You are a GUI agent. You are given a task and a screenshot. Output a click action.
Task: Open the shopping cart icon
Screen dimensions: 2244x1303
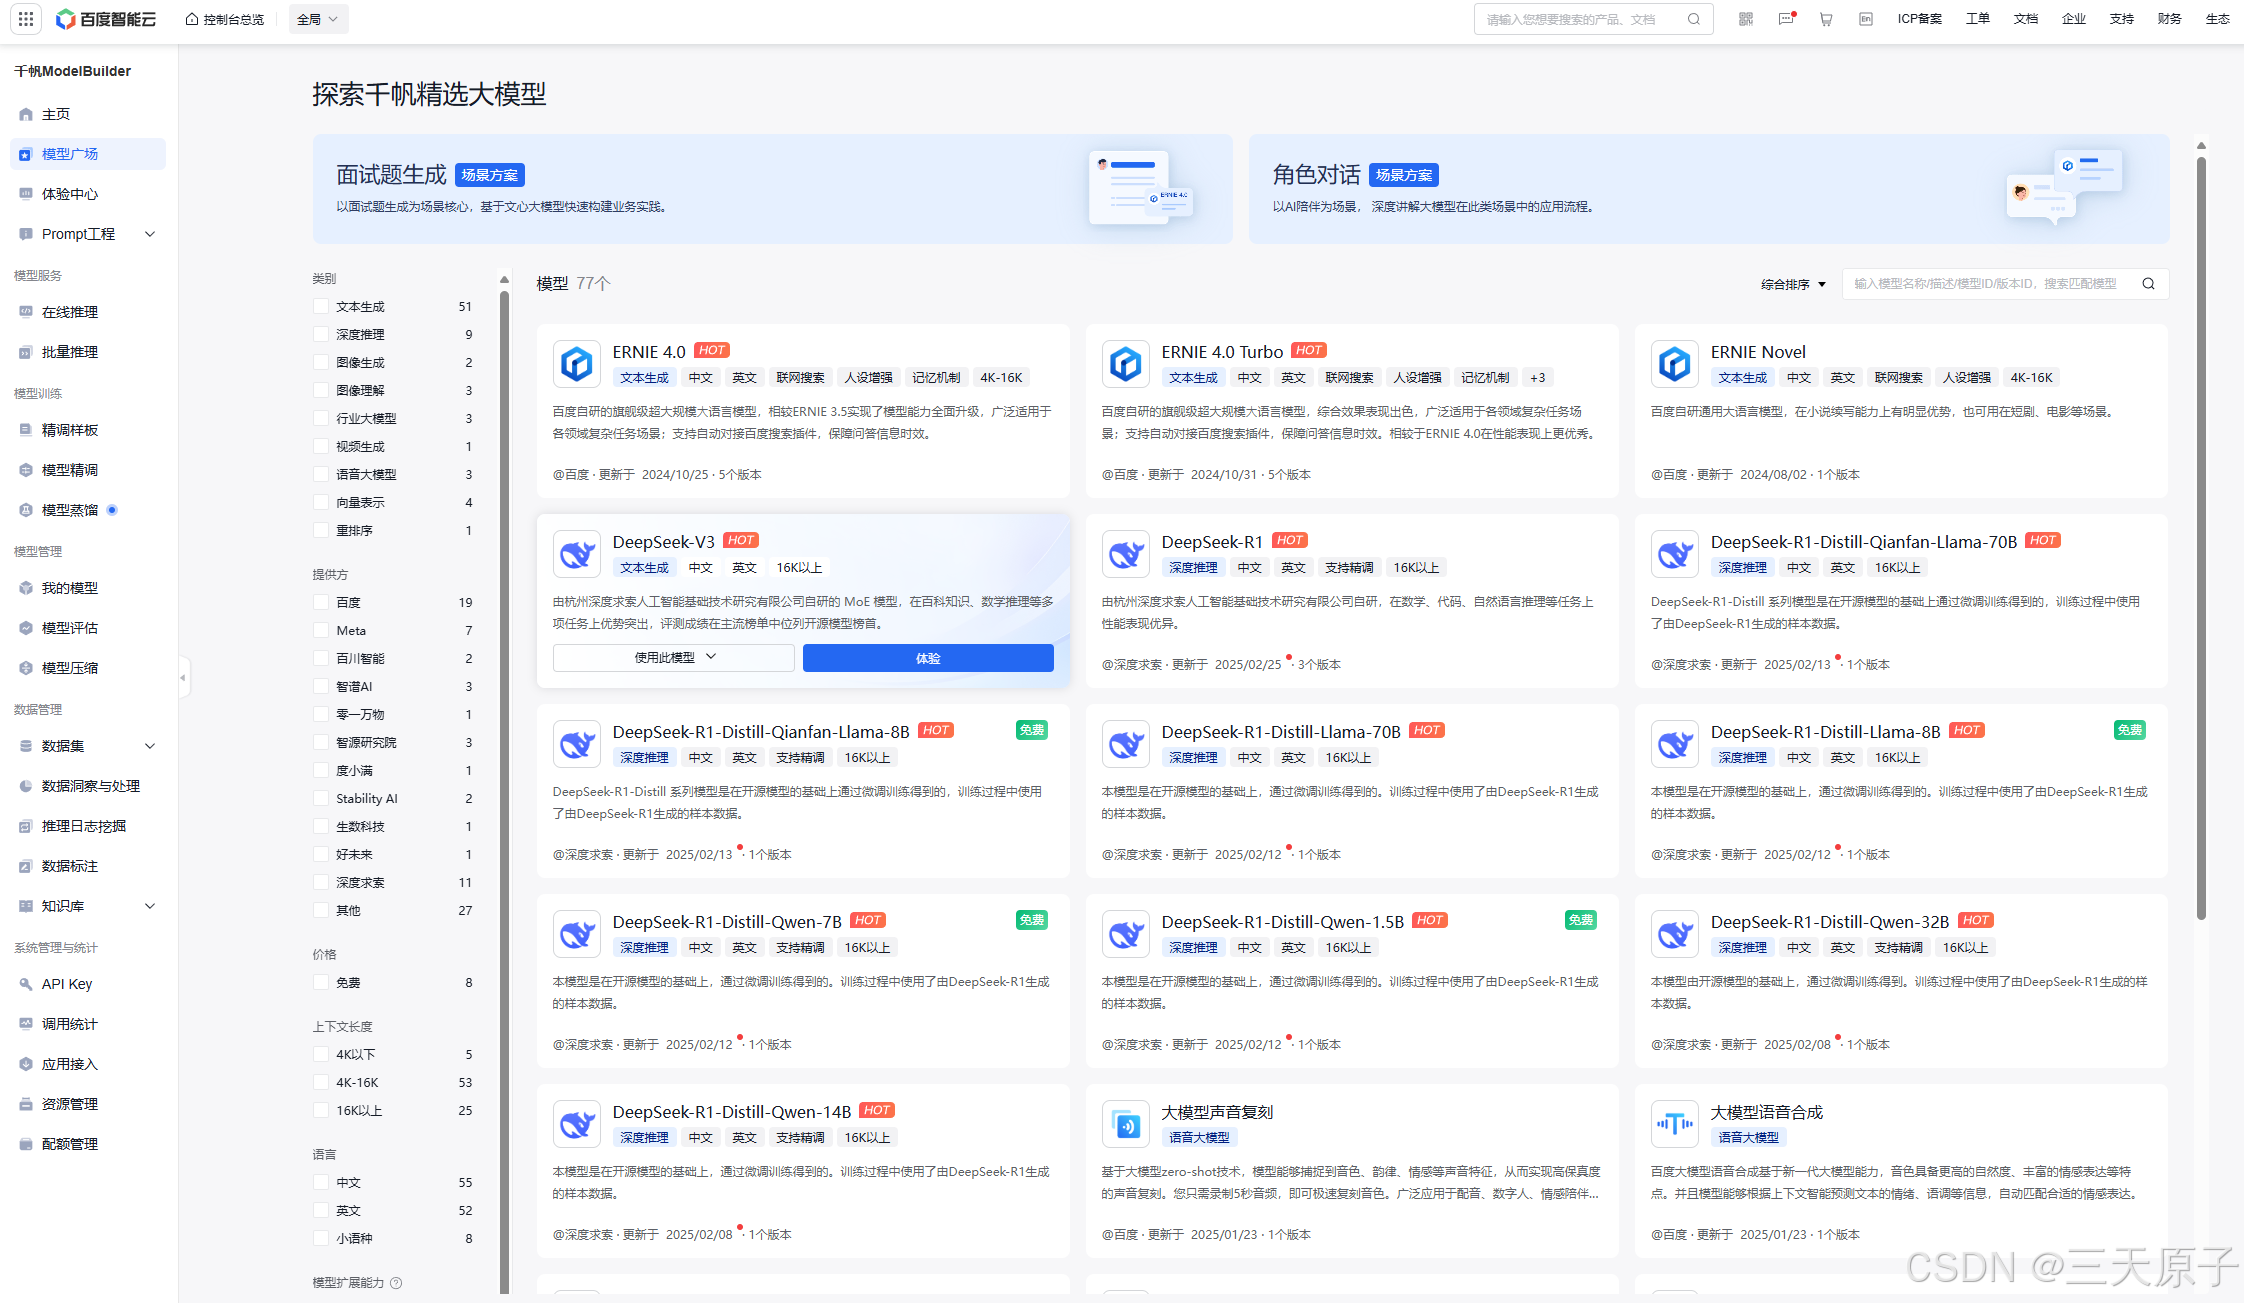pos(1826,19)
